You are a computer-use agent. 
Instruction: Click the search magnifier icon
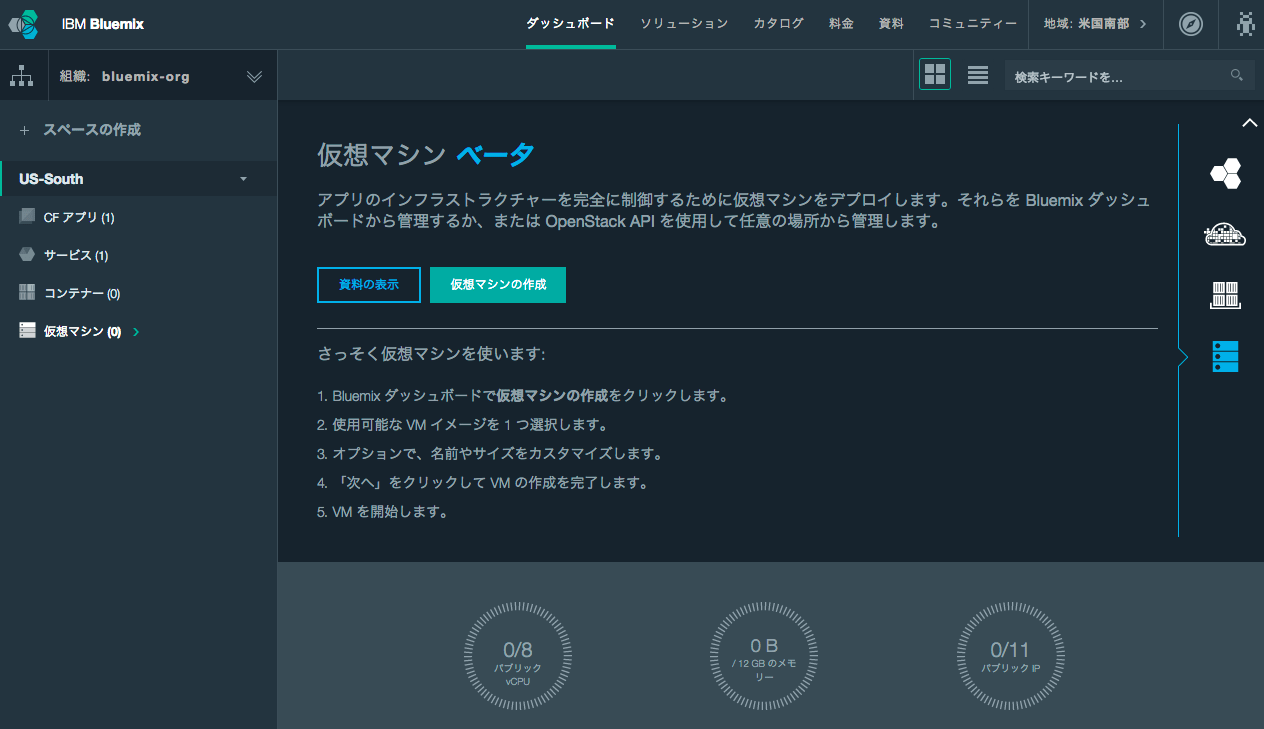pos(1237,75)
